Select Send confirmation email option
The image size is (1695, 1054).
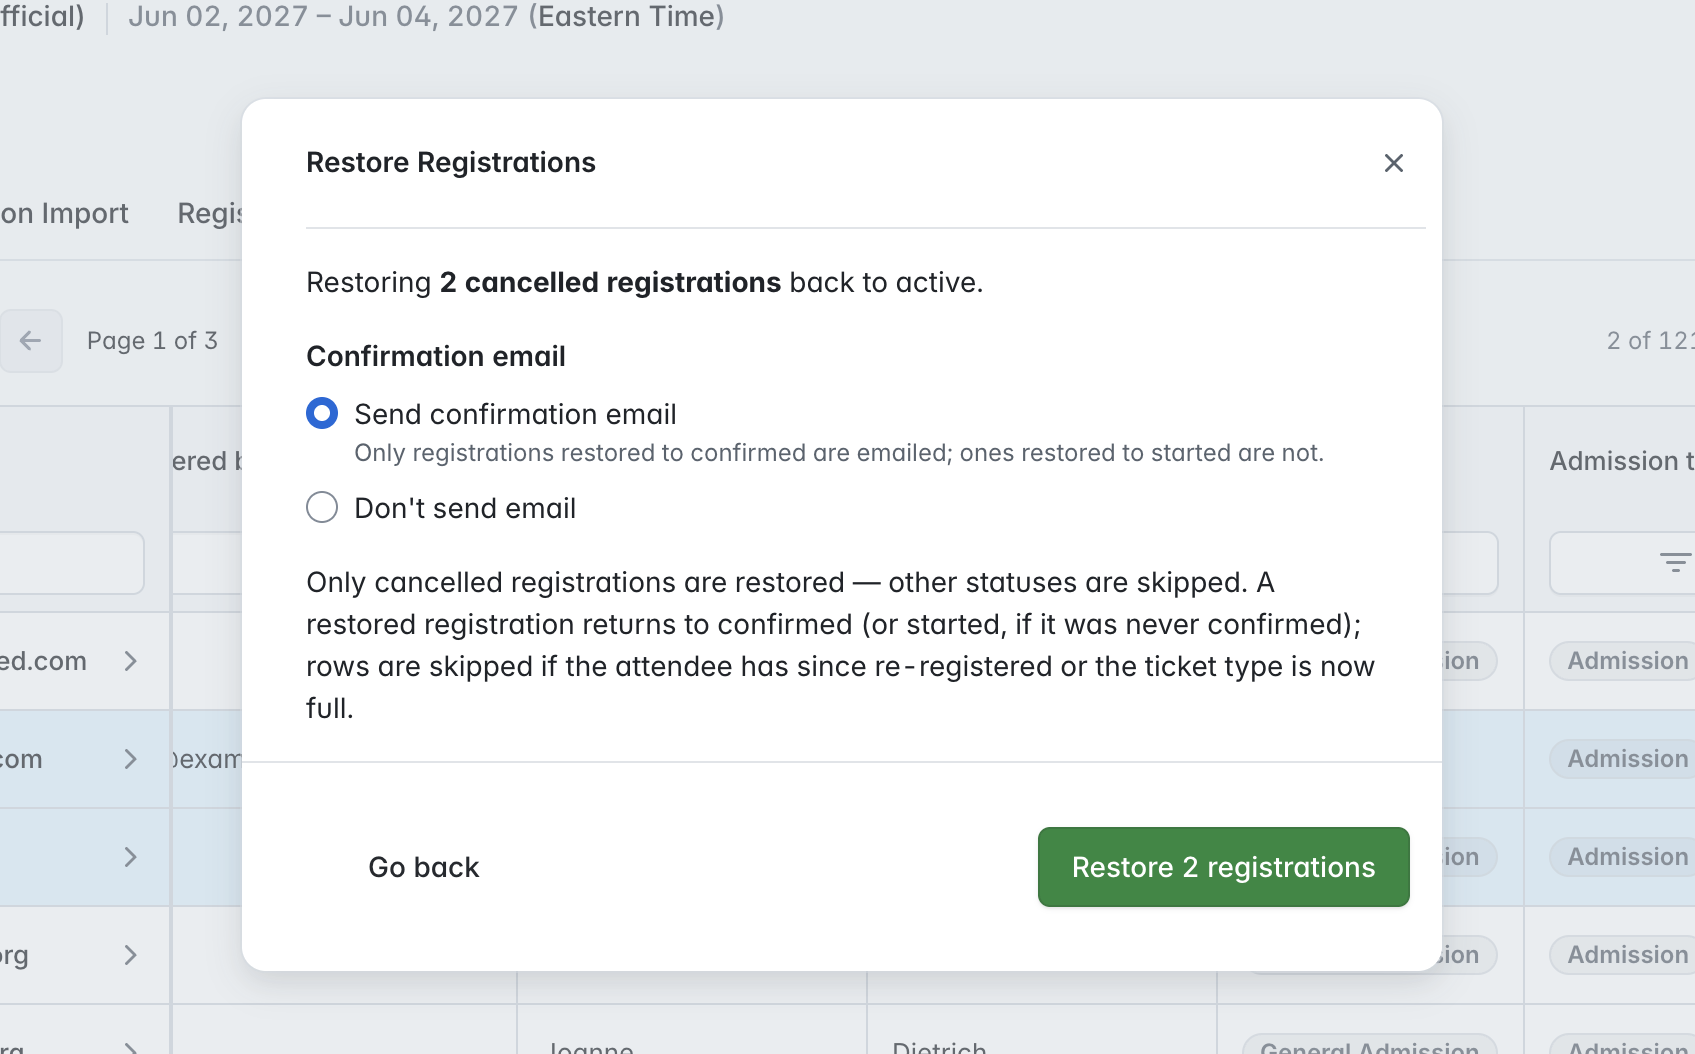(322, 413)
